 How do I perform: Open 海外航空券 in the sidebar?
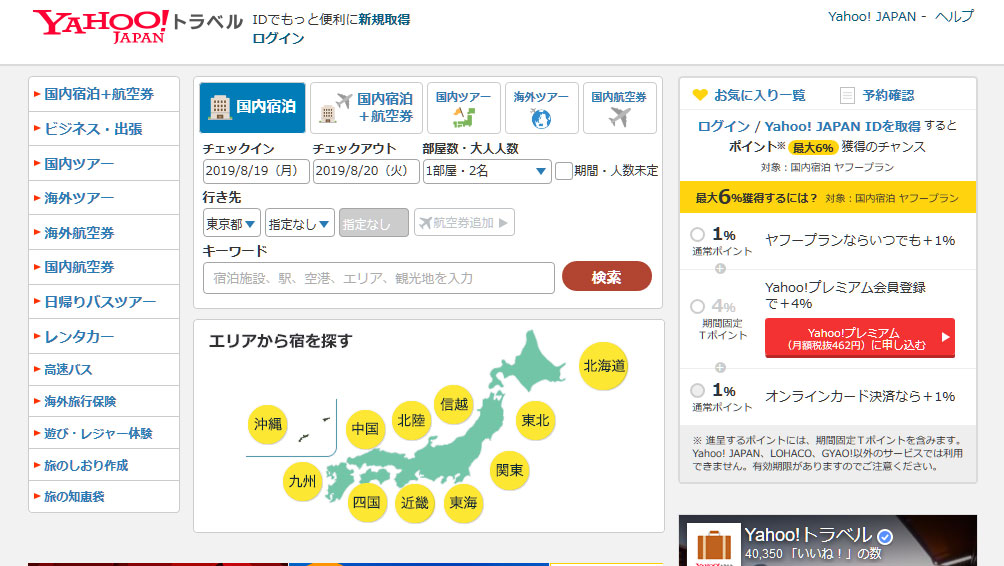pyautogui.click(x=104, y=232)
